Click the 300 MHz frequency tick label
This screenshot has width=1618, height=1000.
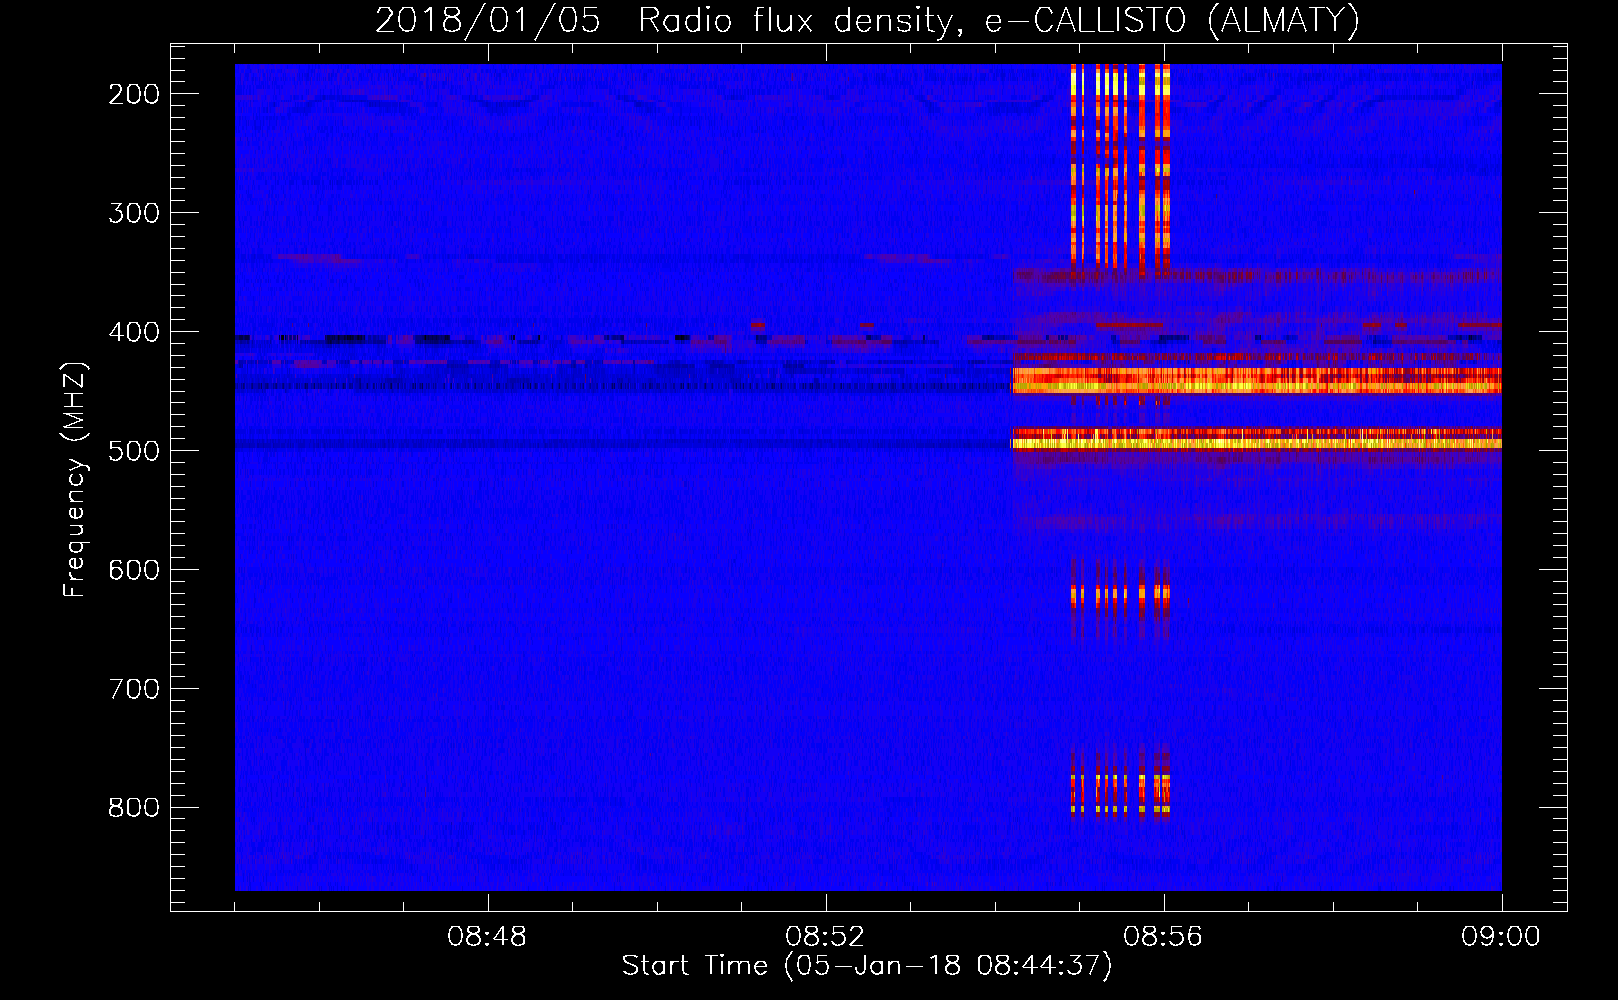point(134,213)
